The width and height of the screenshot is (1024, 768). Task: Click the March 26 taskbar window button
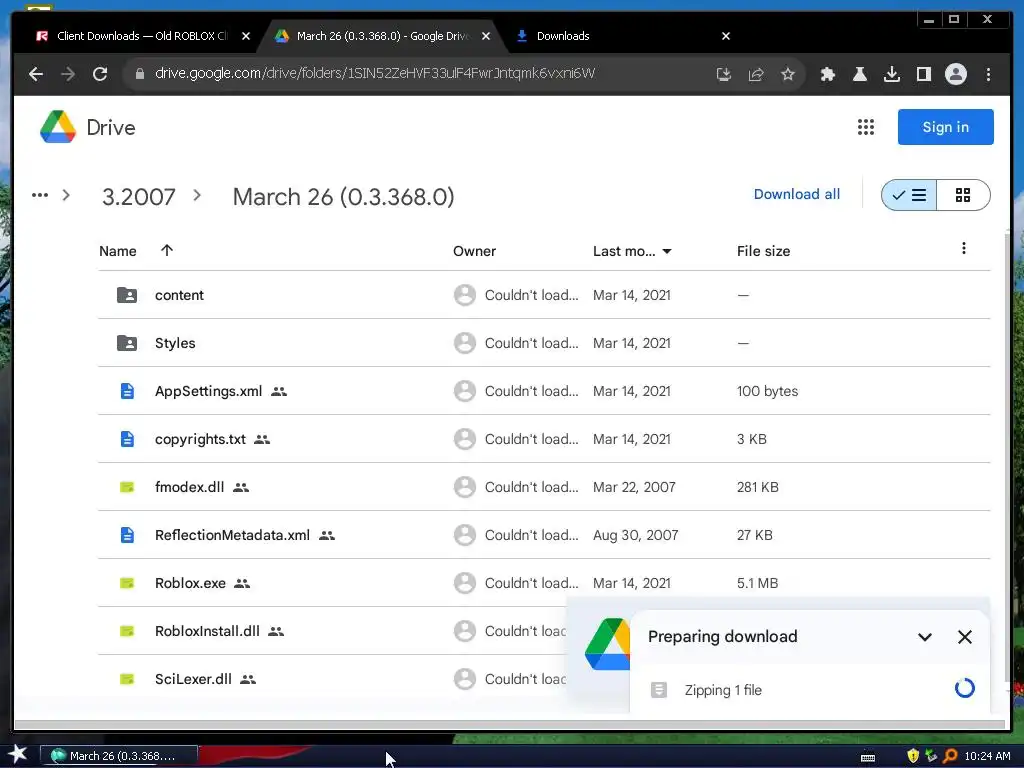[119, 756]
